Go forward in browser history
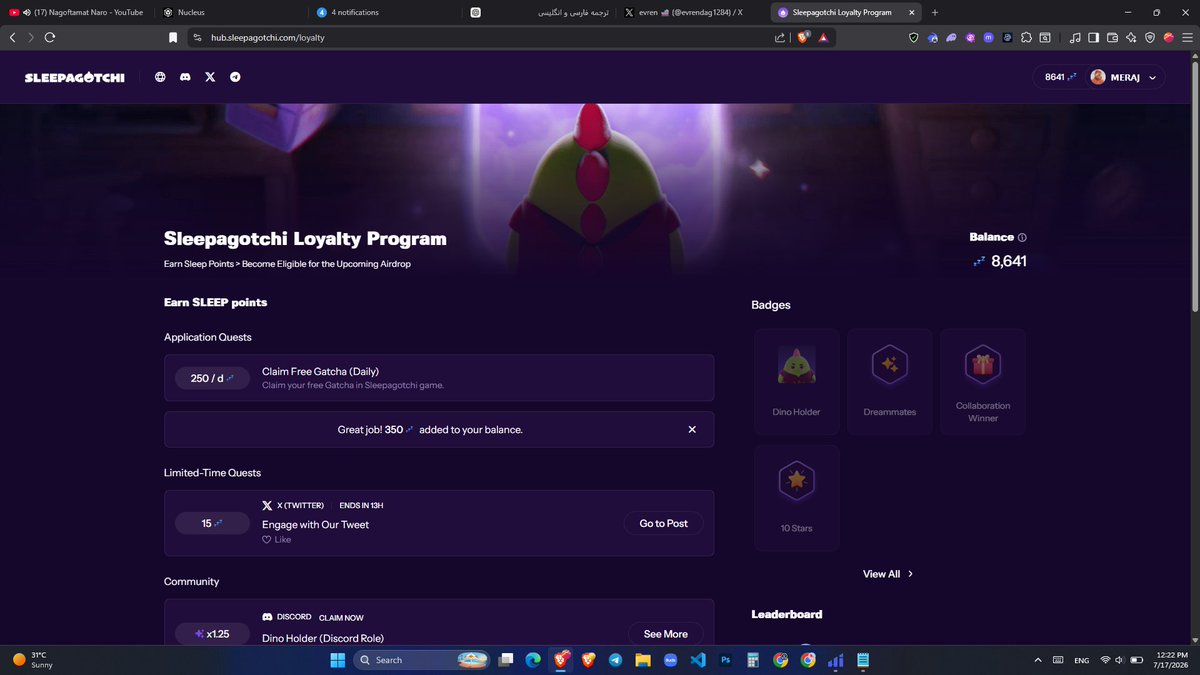 (30, 37)
